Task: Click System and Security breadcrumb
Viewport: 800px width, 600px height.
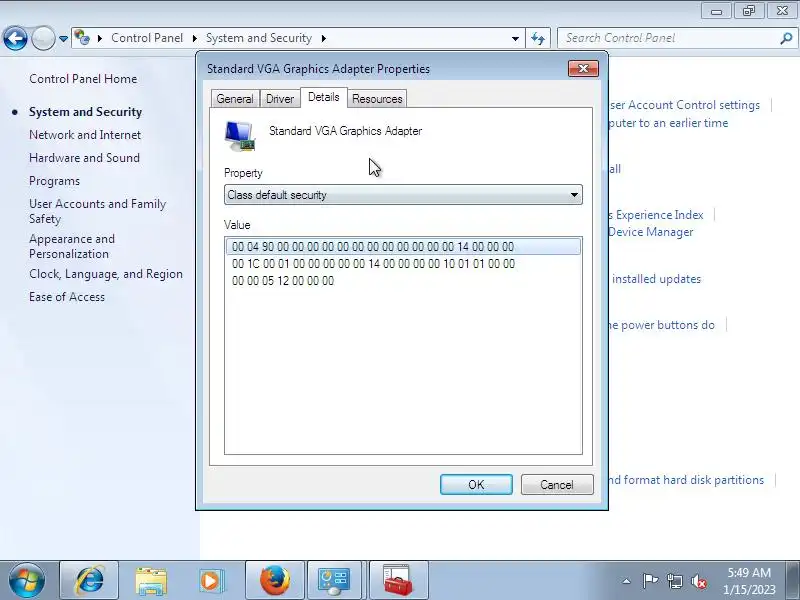Action: click(x=259, y=38)
